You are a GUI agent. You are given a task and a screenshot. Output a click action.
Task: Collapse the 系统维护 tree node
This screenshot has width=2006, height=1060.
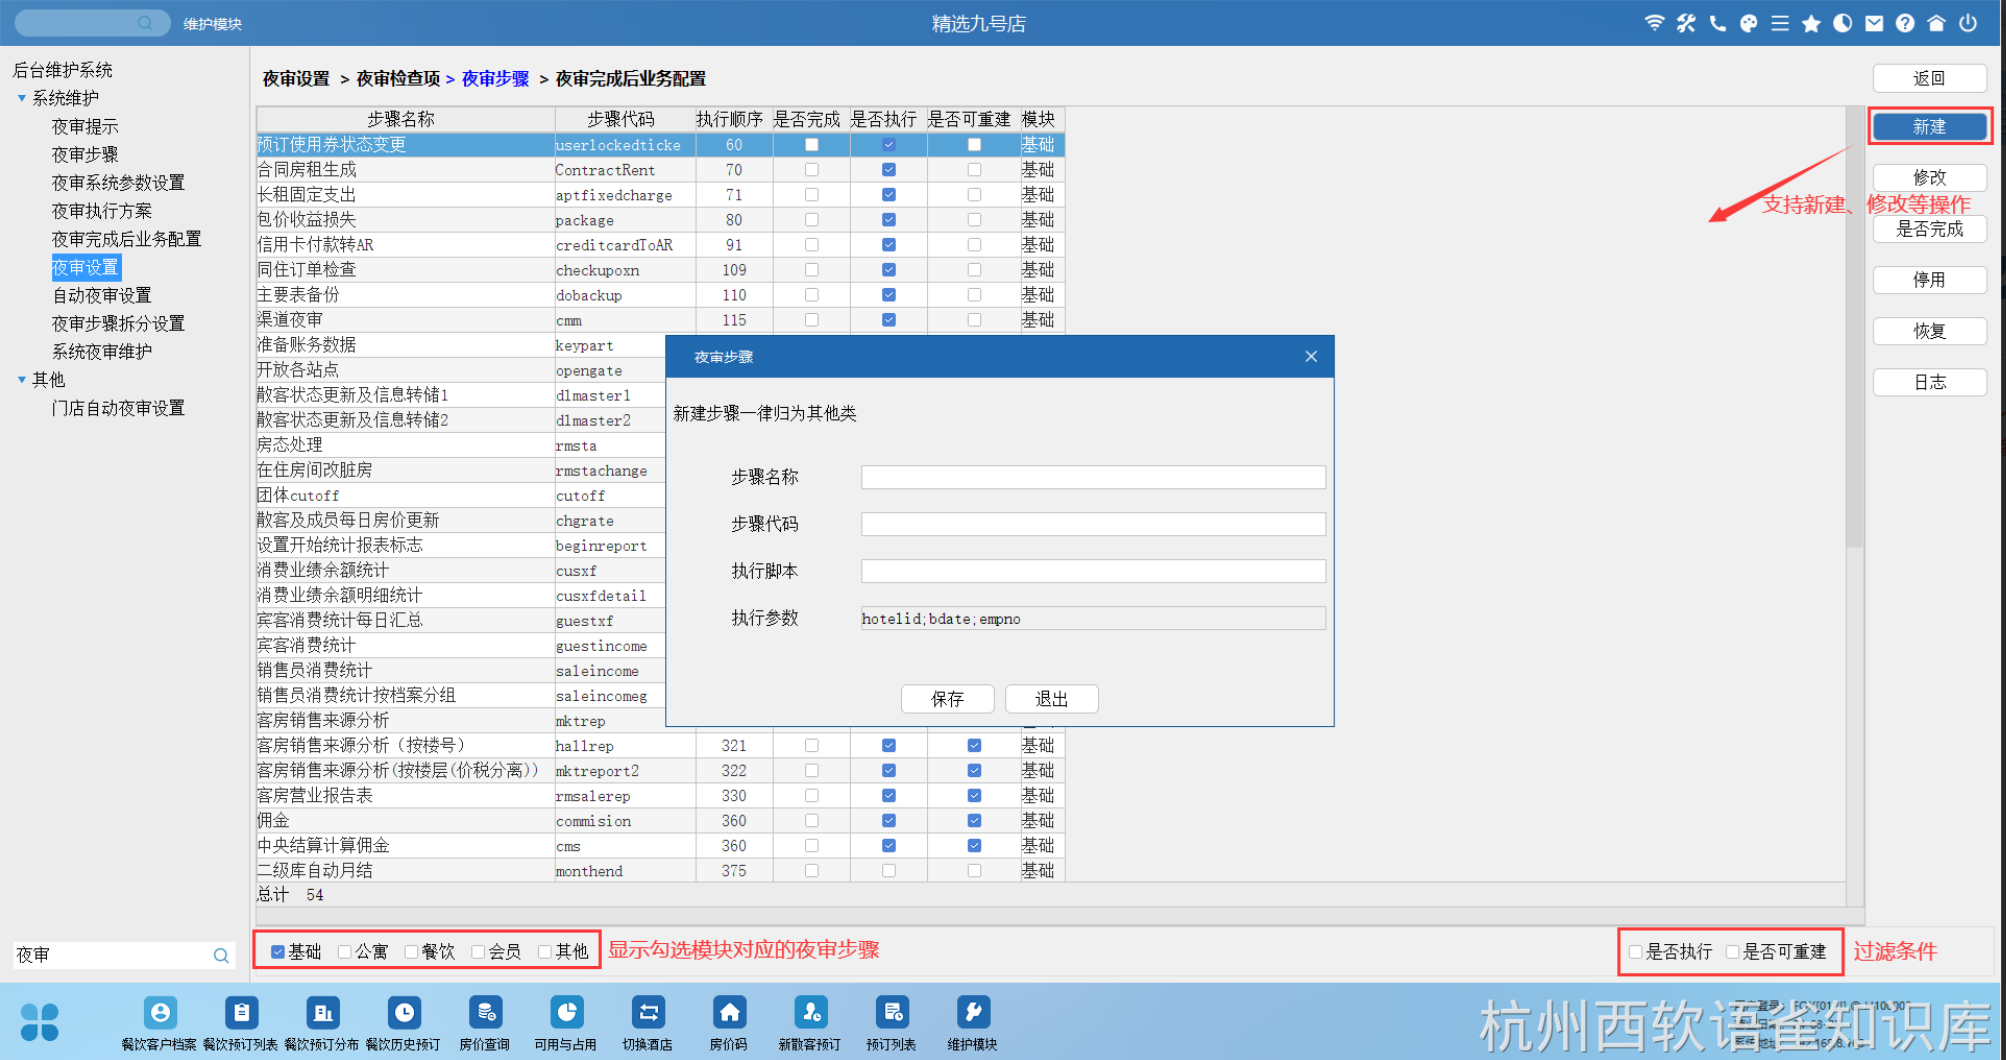point(22,98)
